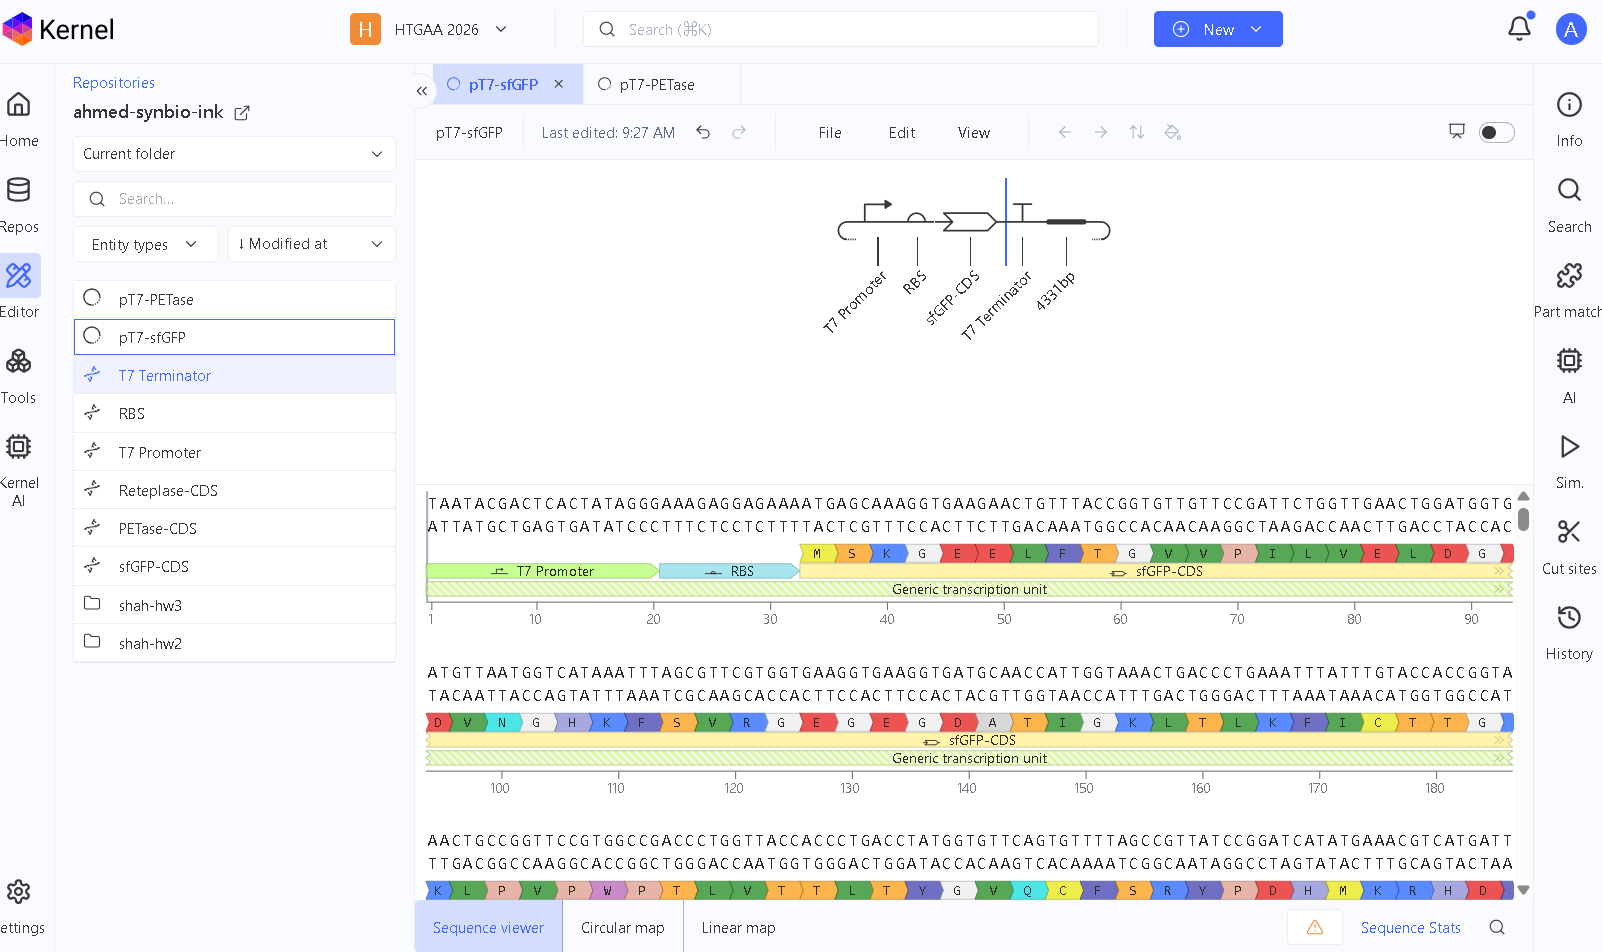
Task: Open the shah-hw3 folder
Action: [x=234, y=605]
